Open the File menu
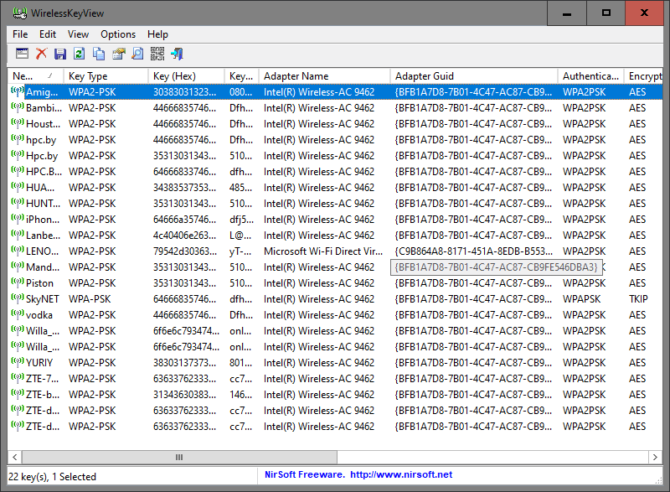The height and width of the screenshot is (492, 670). click(20, 34)
